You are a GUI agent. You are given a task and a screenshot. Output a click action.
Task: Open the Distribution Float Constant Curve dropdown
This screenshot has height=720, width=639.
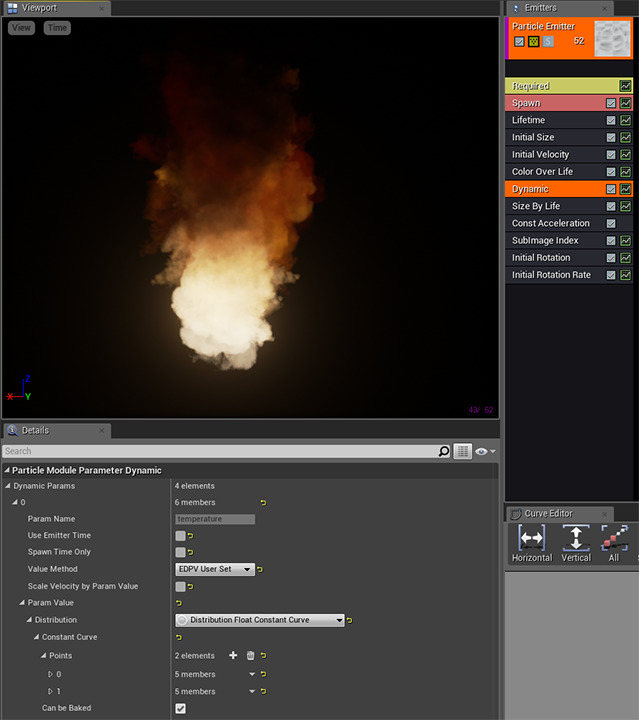pyautogui.click(x=260, y=620)
